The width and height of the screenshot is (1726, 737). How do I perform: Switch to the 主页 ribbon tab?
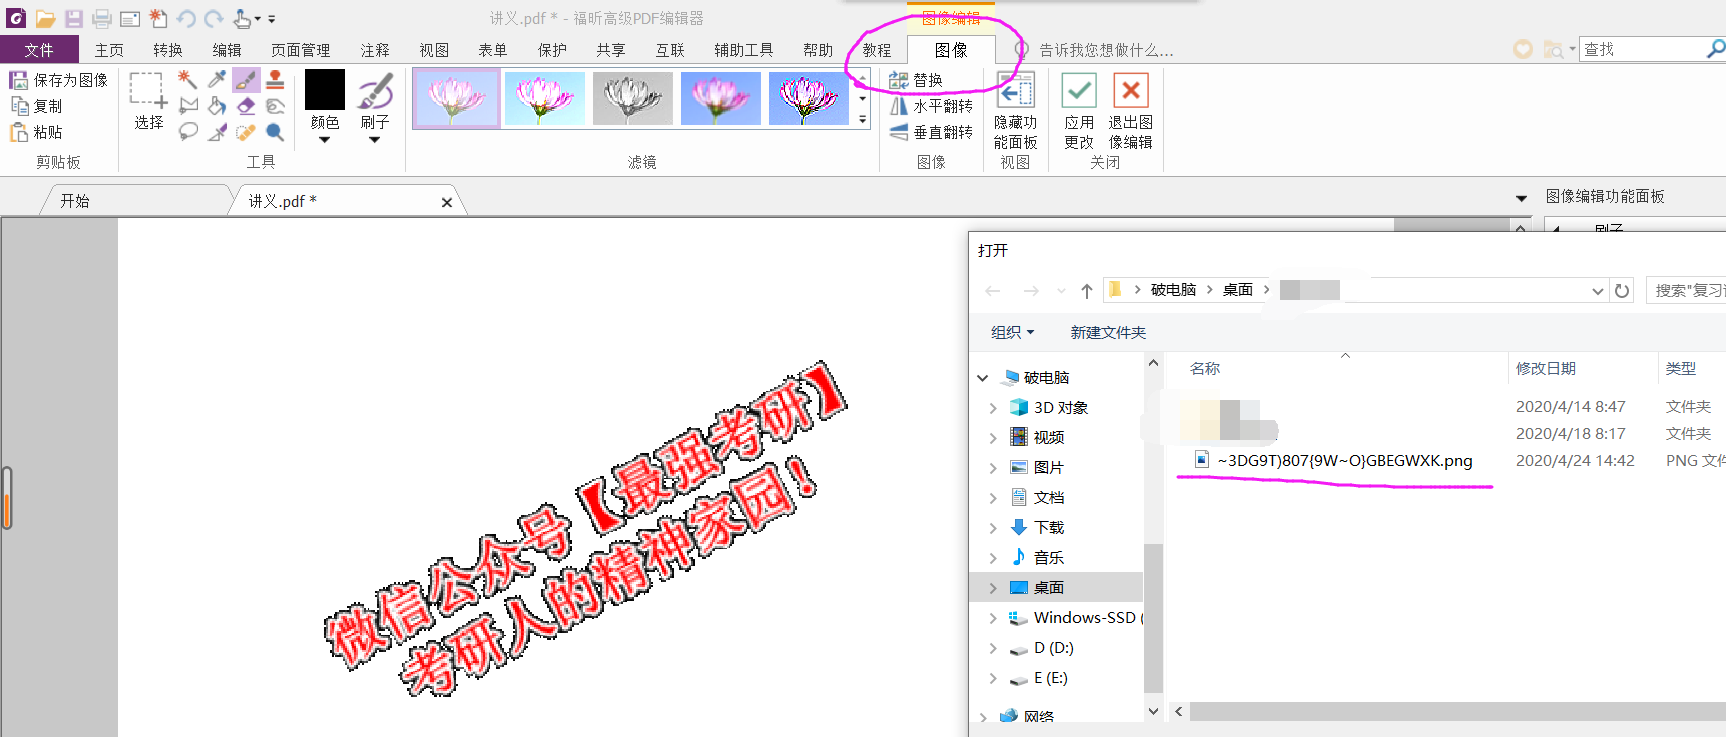109,50
